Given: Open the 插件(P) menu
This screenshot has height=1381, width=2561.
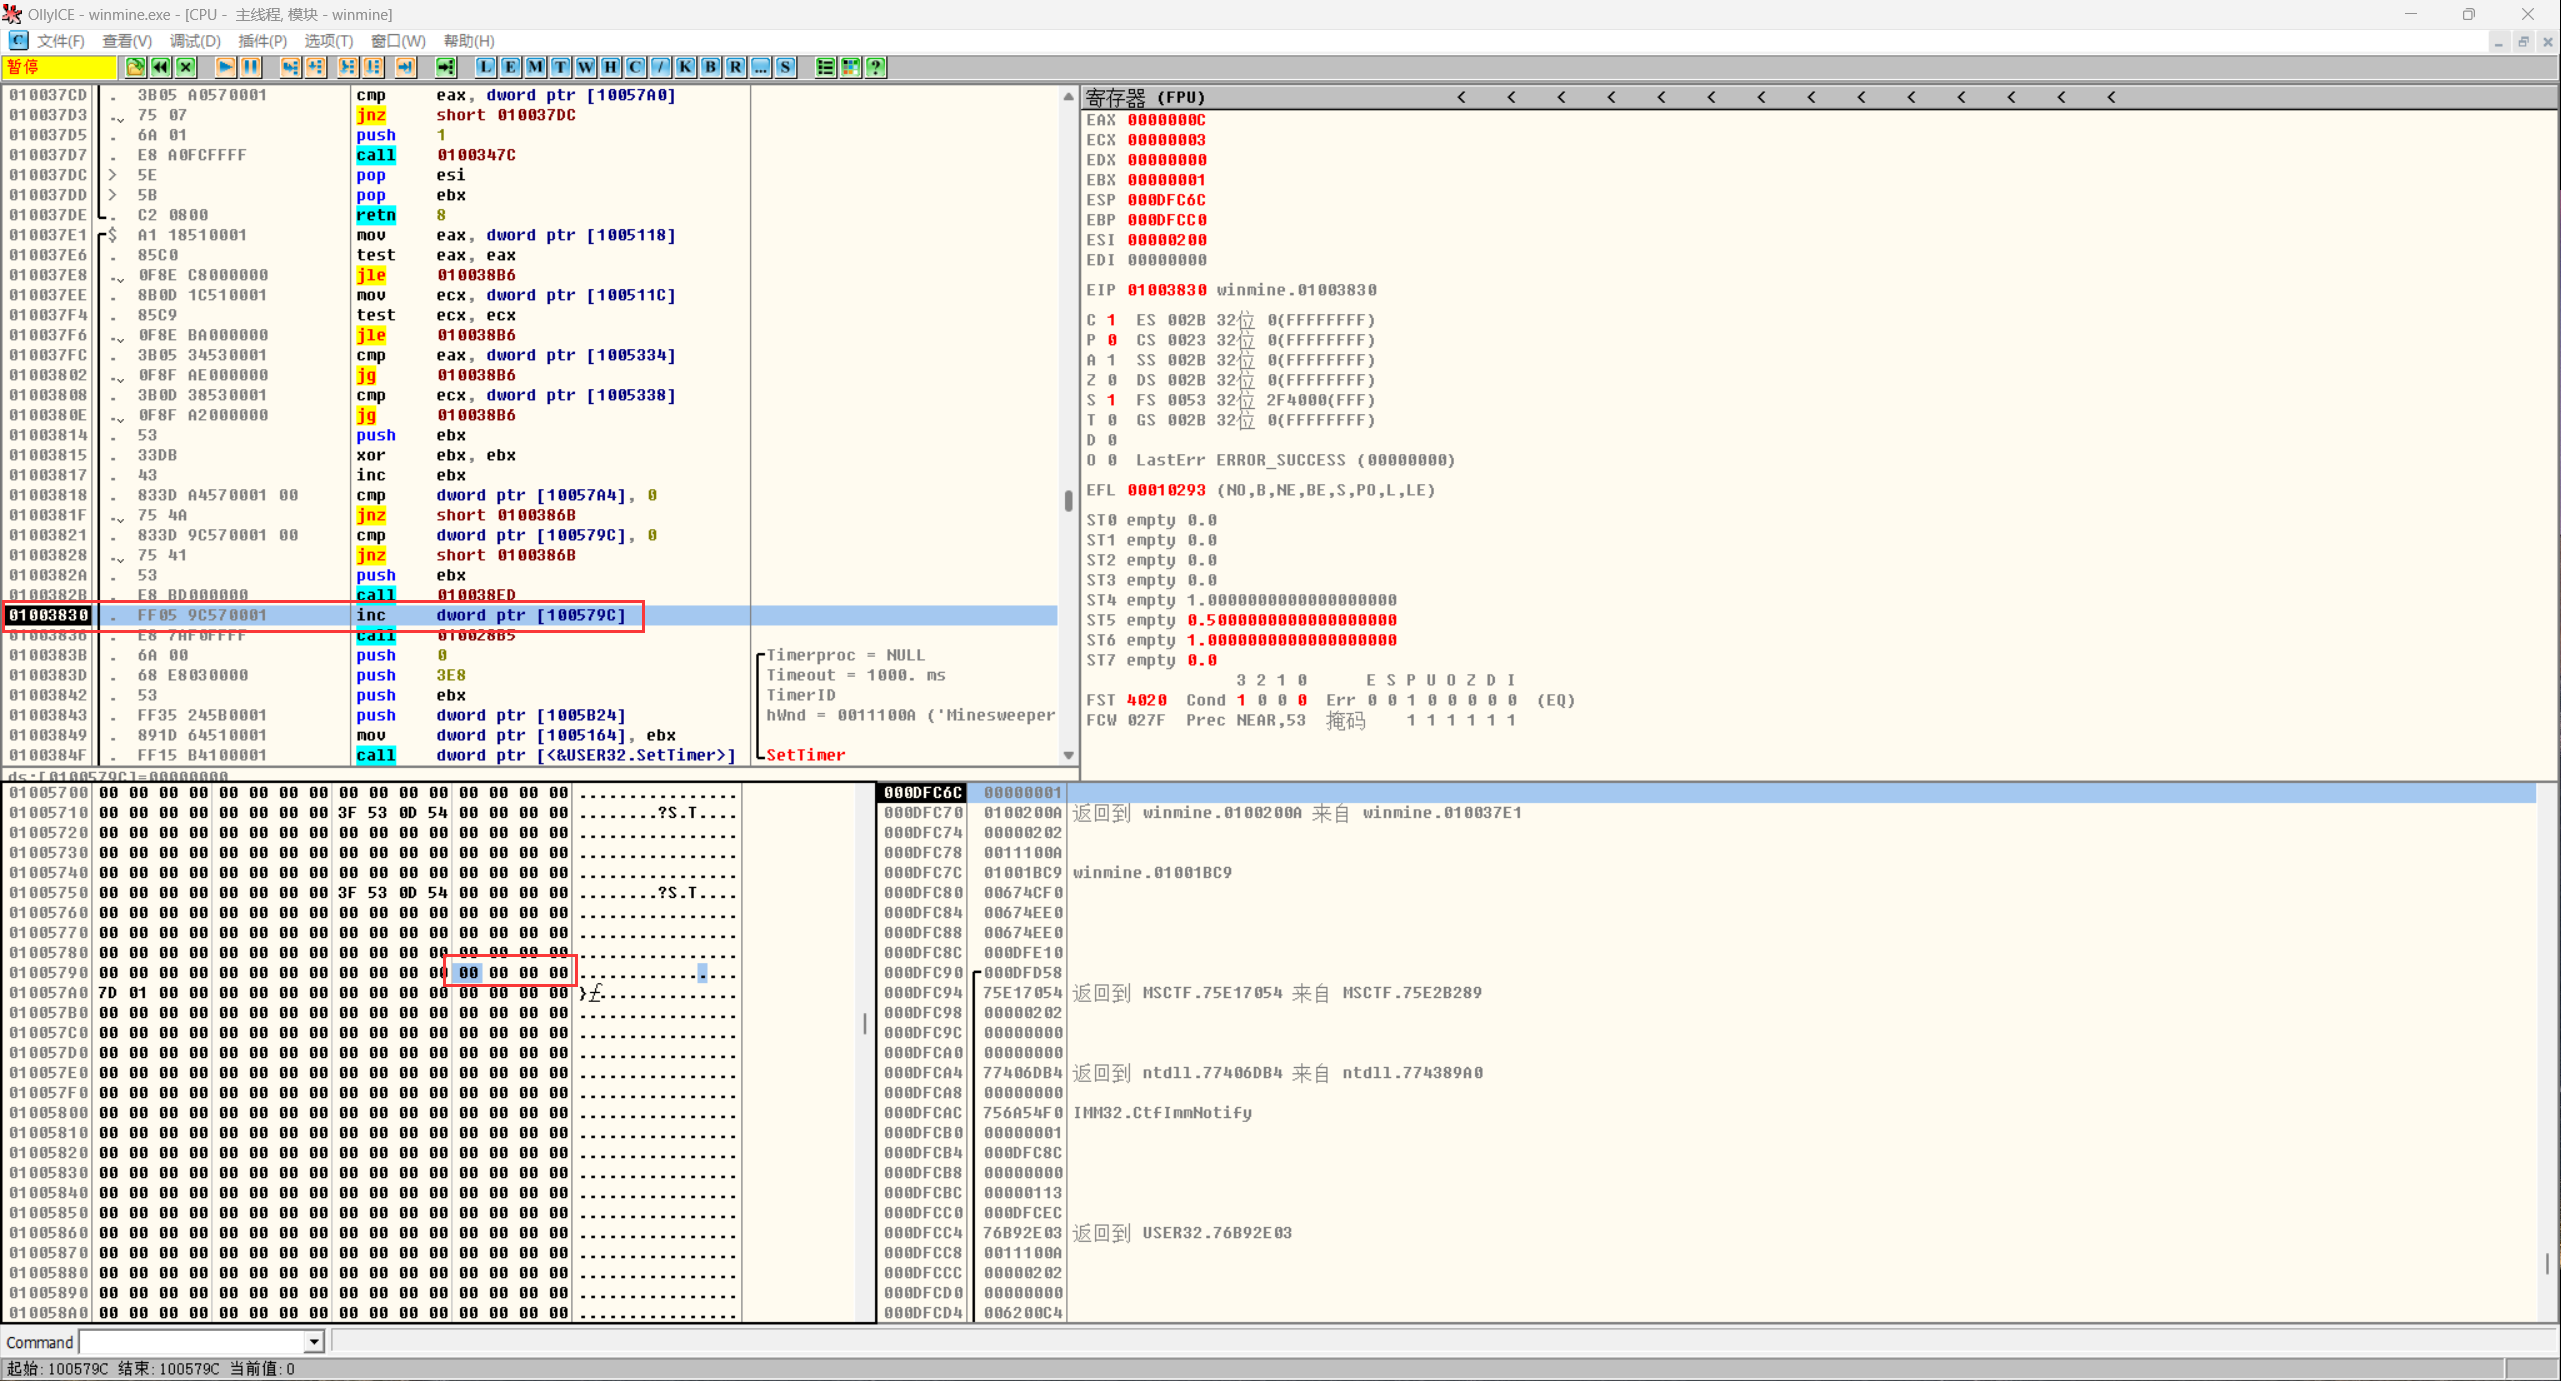Looking at the screenshot, I should point(262,41).
